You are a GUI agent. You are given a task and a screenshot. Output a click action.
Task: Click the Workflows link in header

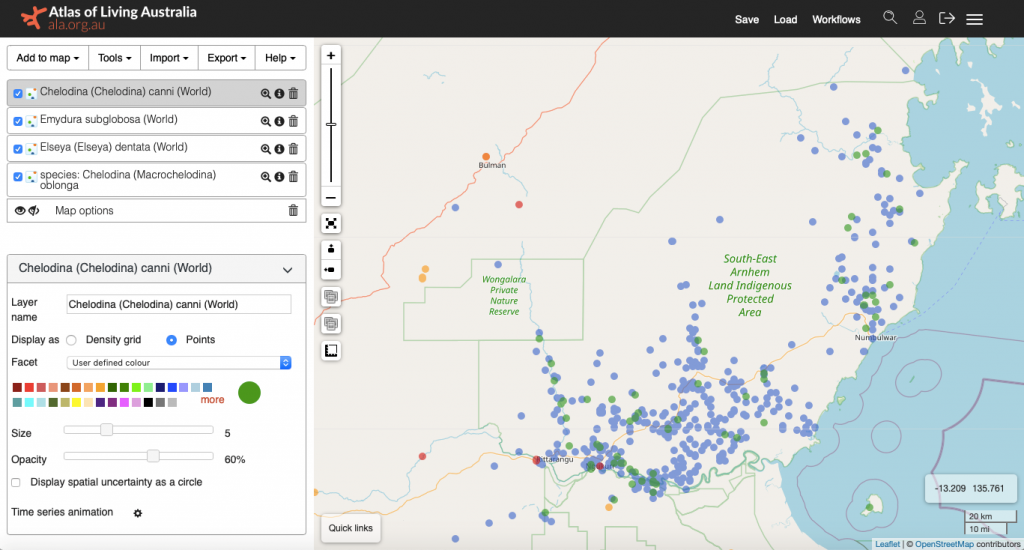pyautogui.click(x=836, y=20)
